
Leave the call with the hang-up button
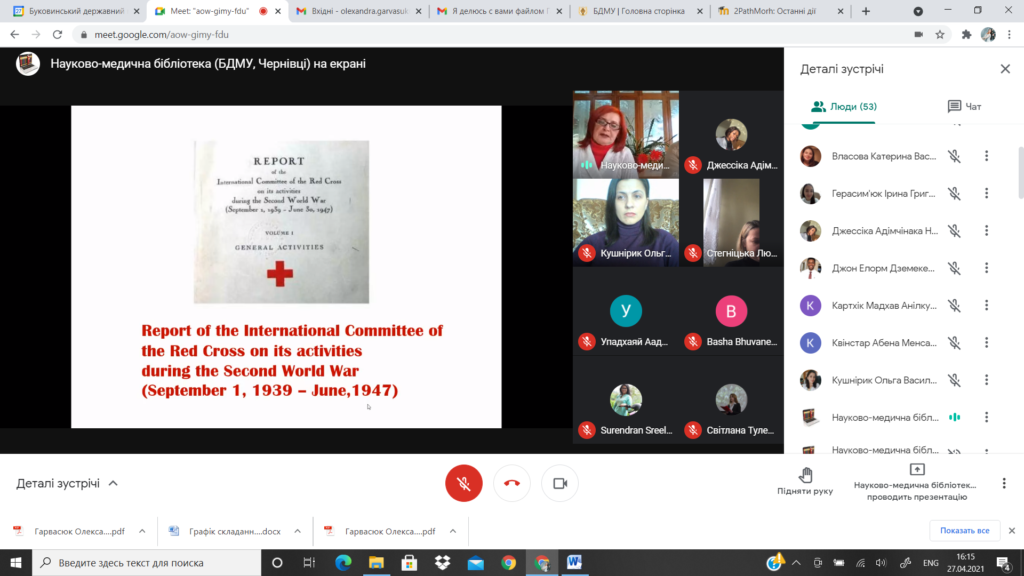click(x=512, y=483)
